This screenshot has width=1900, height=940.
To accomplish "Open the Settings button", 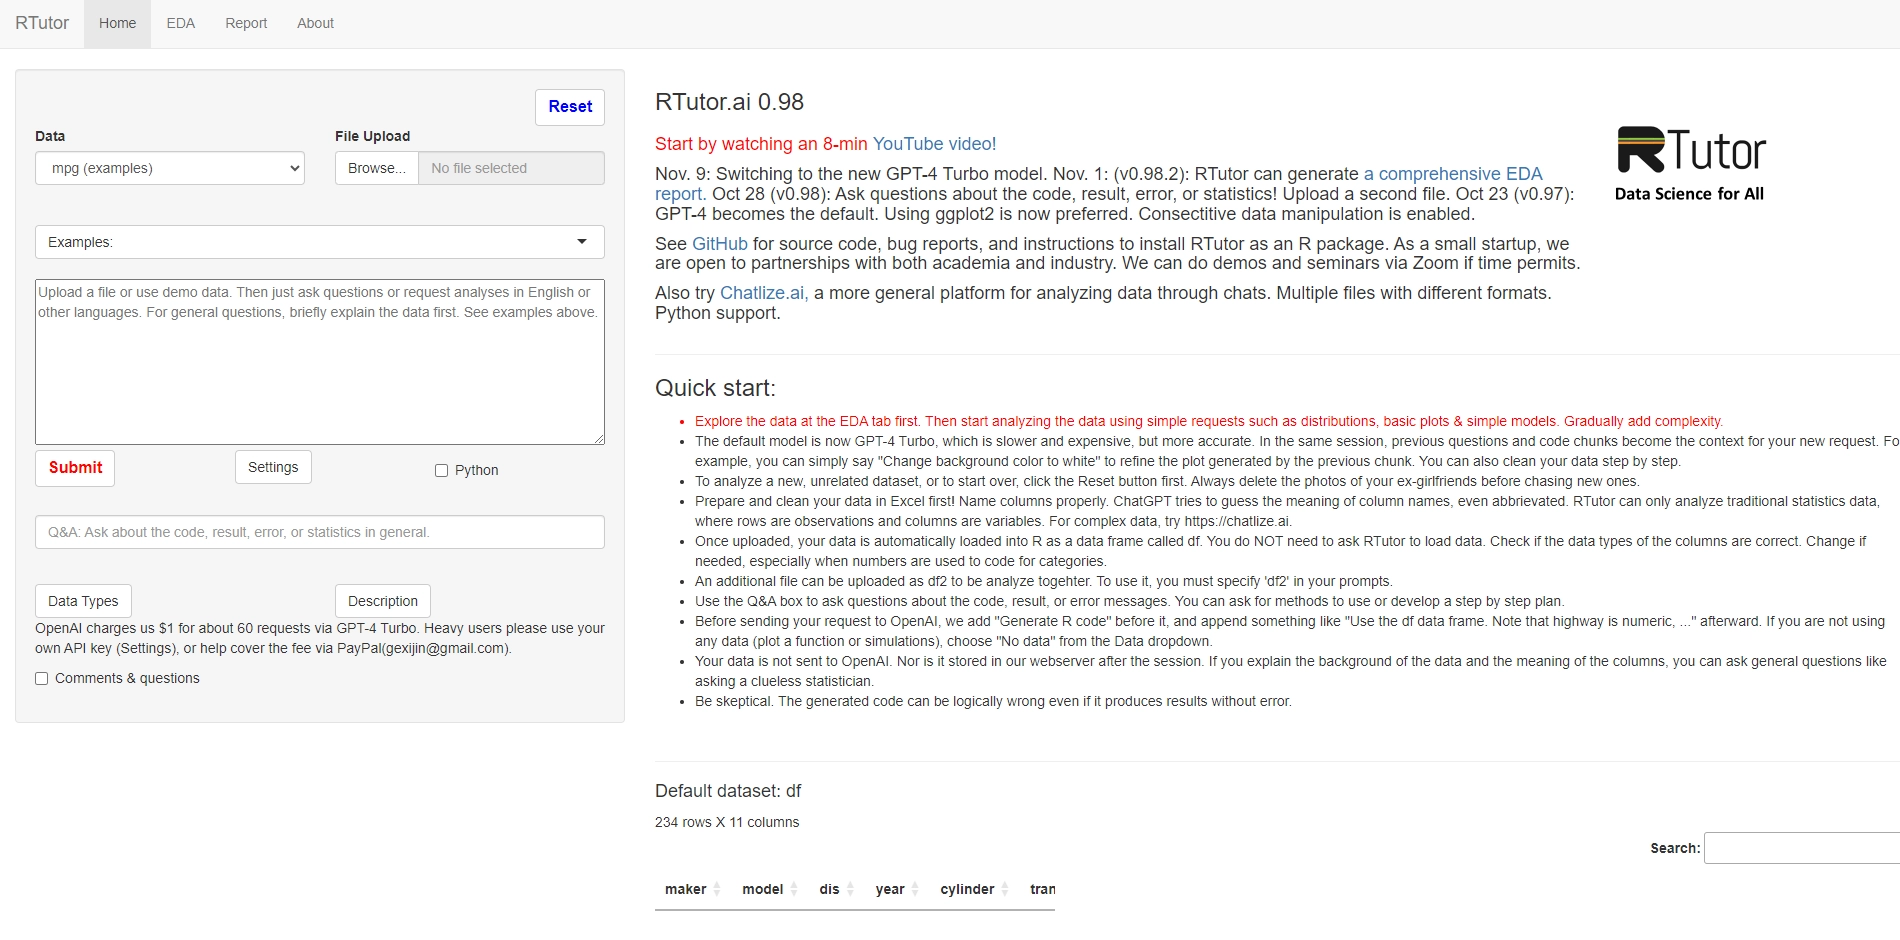I will coord(273,467).
